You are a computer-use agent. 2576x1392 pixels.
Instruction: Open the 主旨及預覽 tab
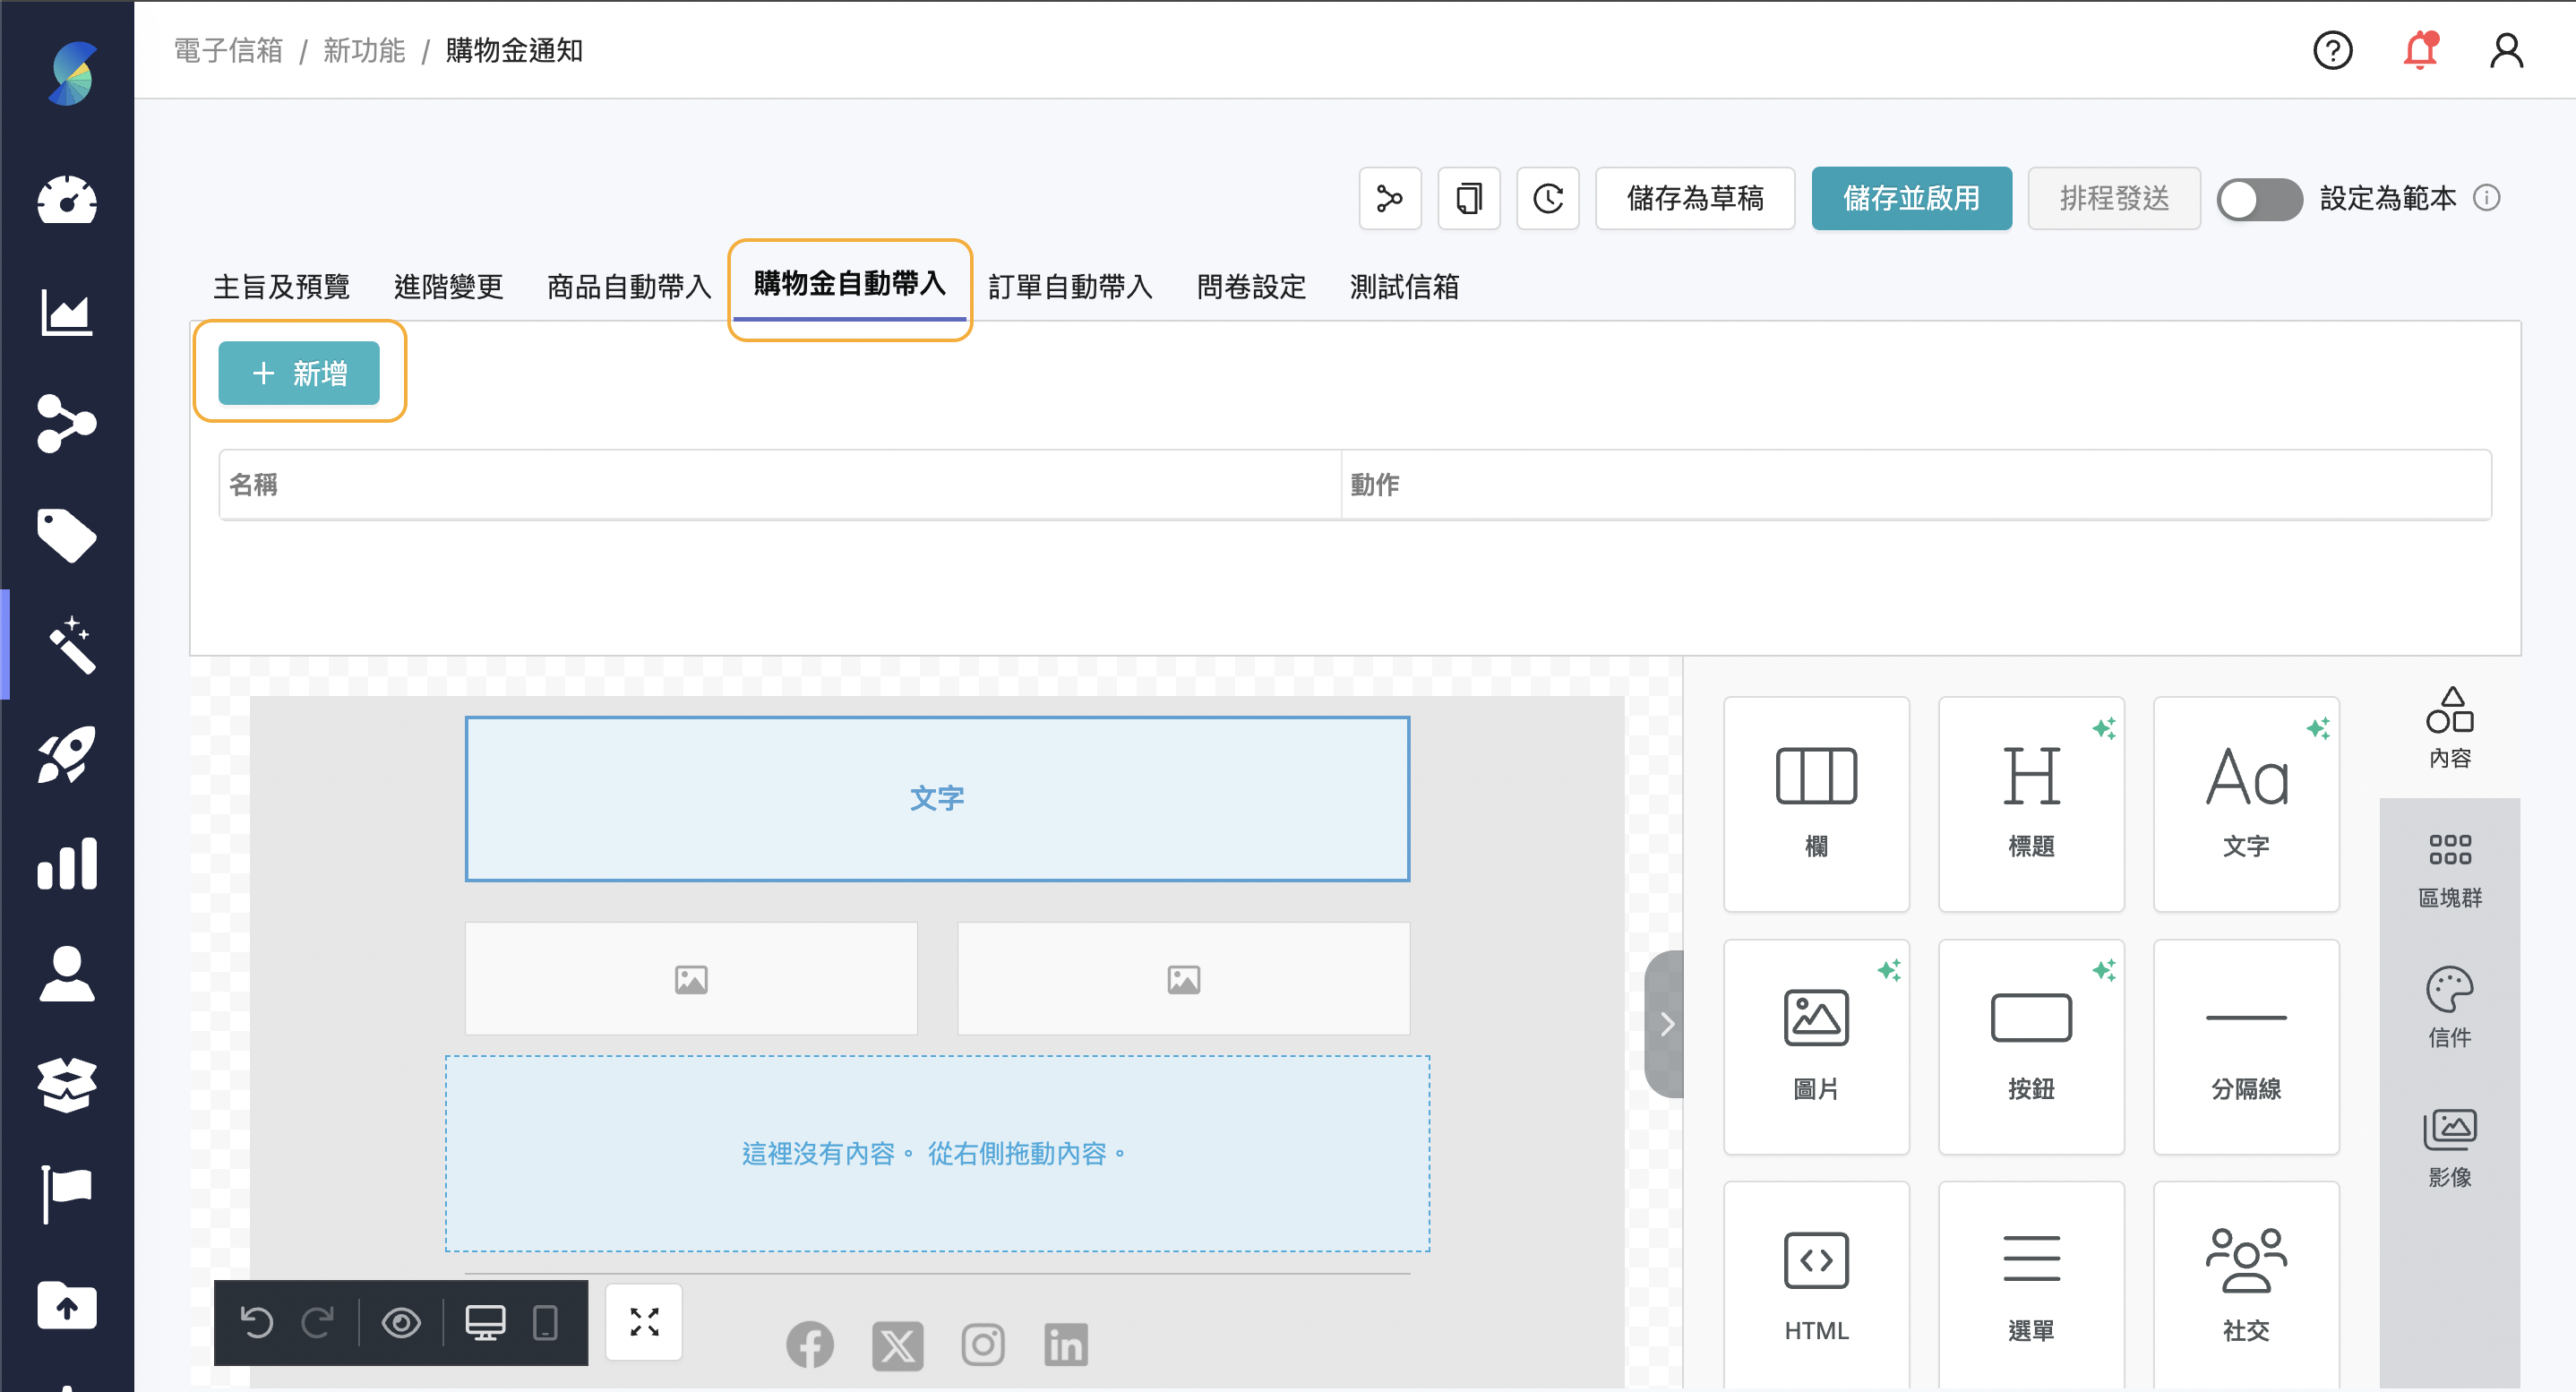[x=281, y=287]
